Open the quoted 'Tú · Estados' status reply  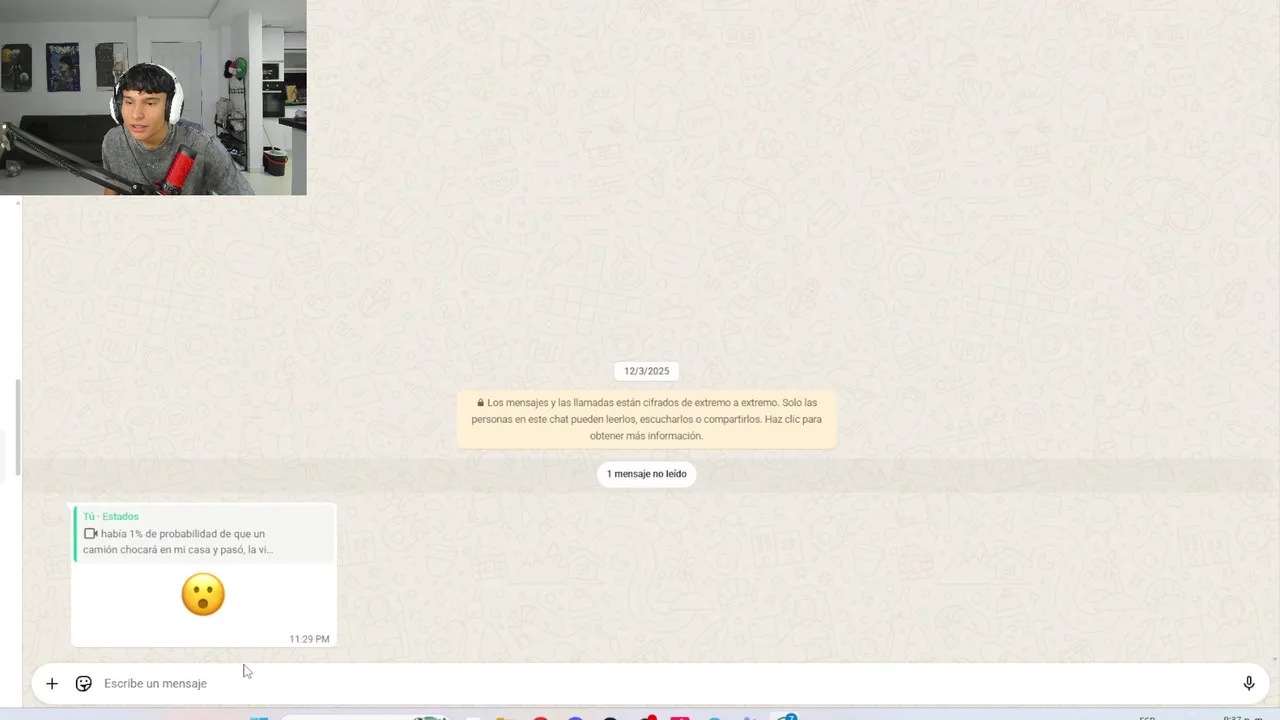coord(204,534)
